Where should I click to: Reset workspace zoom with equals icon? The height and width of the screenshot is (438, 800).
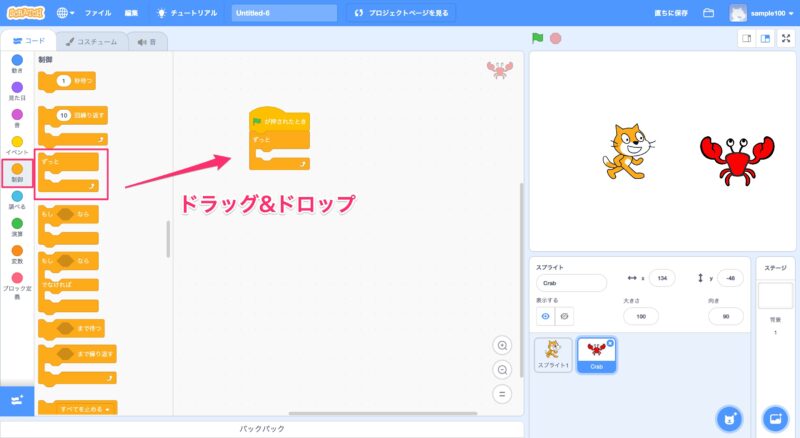[502, 394]
